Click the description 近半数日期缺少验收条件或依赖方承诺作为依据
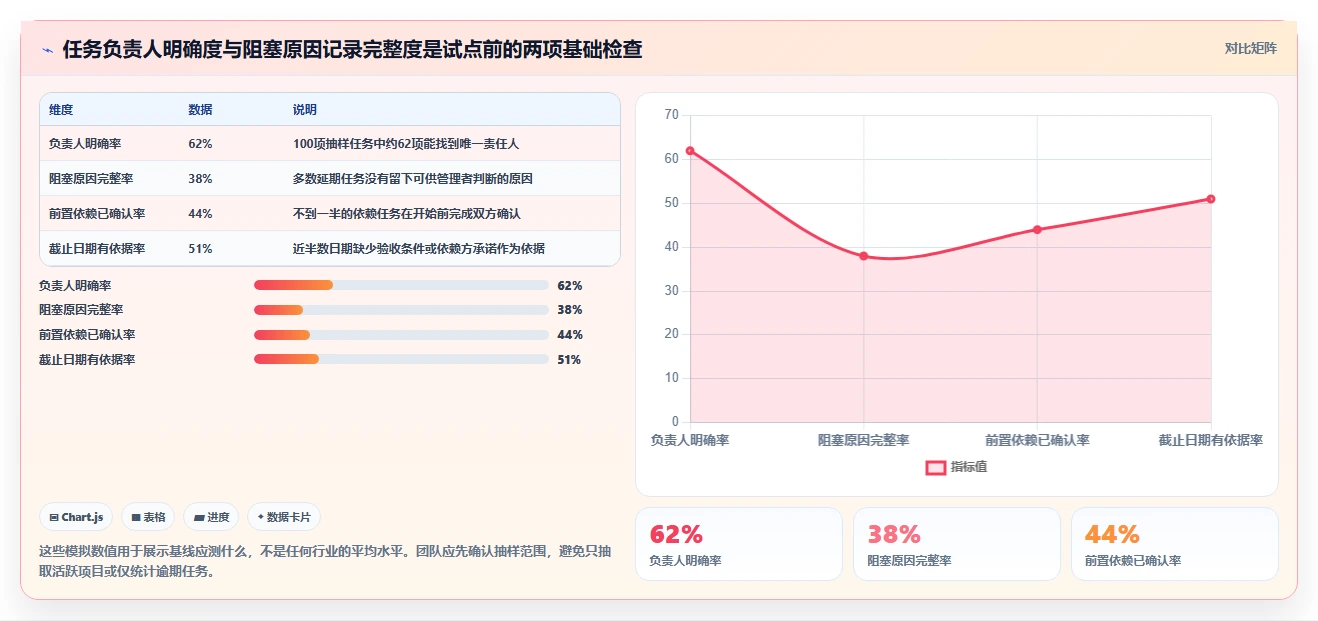Image resolution: width=1318 pixels, height=621 pixels. pos(418,249)
